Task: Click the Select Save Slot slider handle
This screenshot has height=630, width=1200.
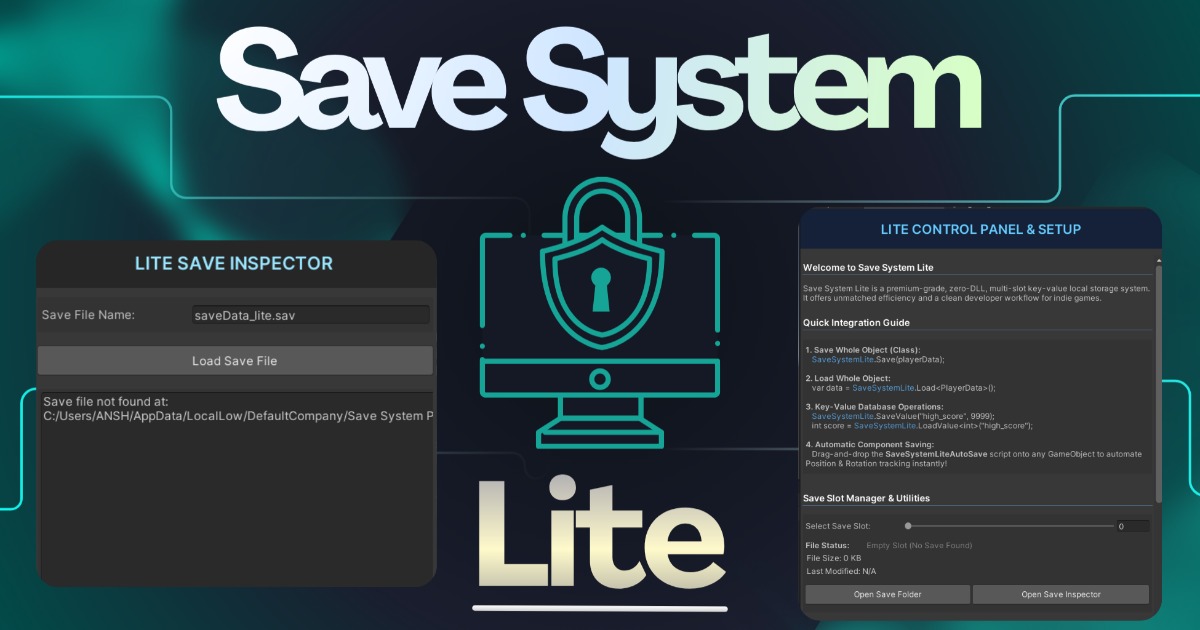Action: [x=908, y=525]
